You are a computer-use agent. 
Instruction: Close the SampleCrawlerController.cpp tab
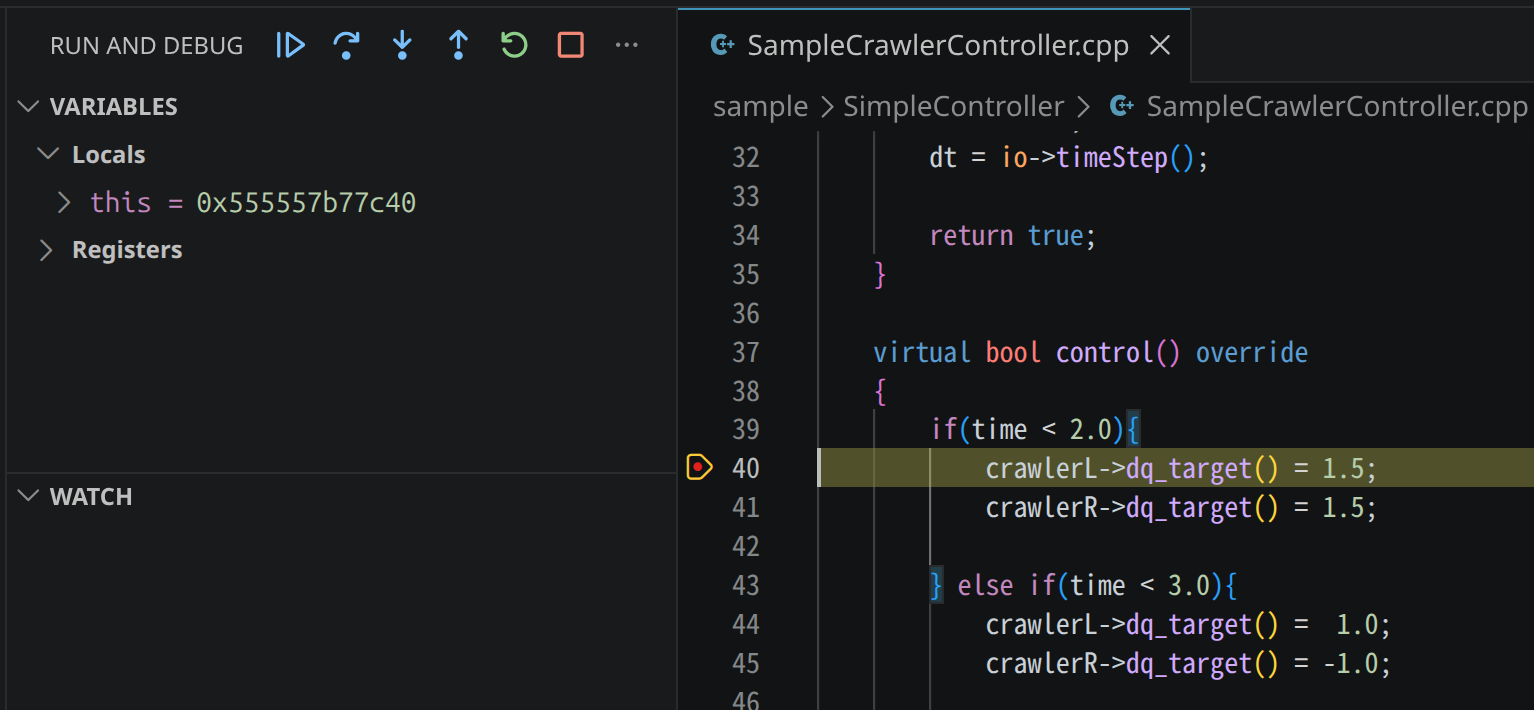click(x=1160, y=45)
